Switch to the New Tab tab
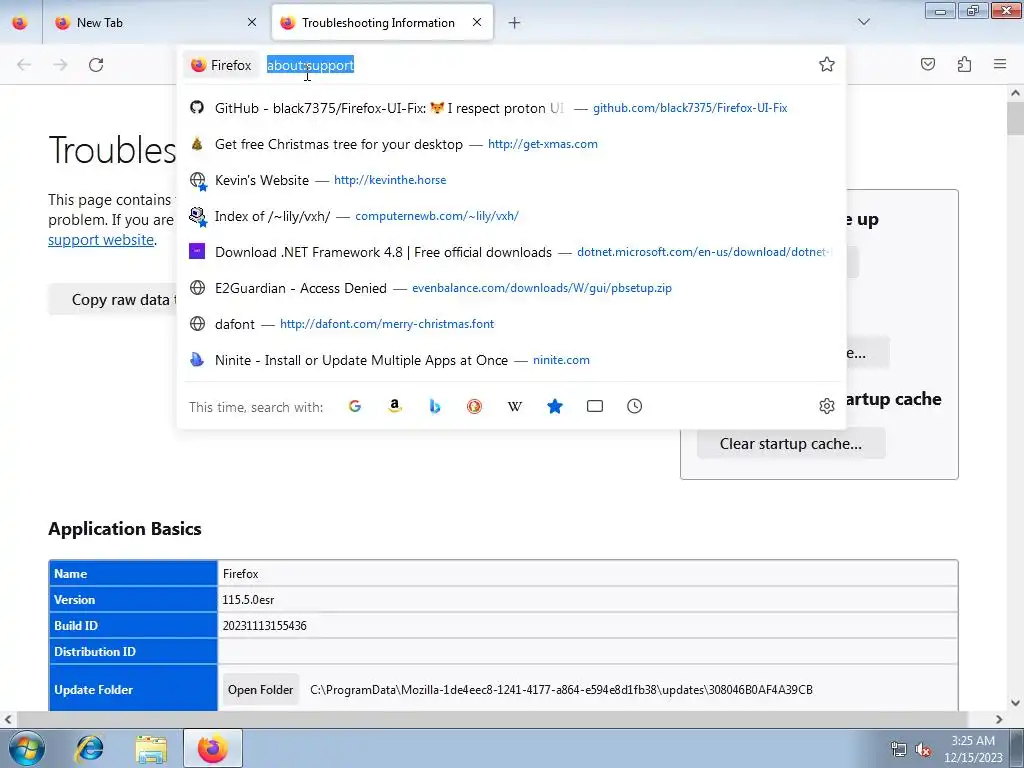 pyautogui.click(x=155, y=22)
